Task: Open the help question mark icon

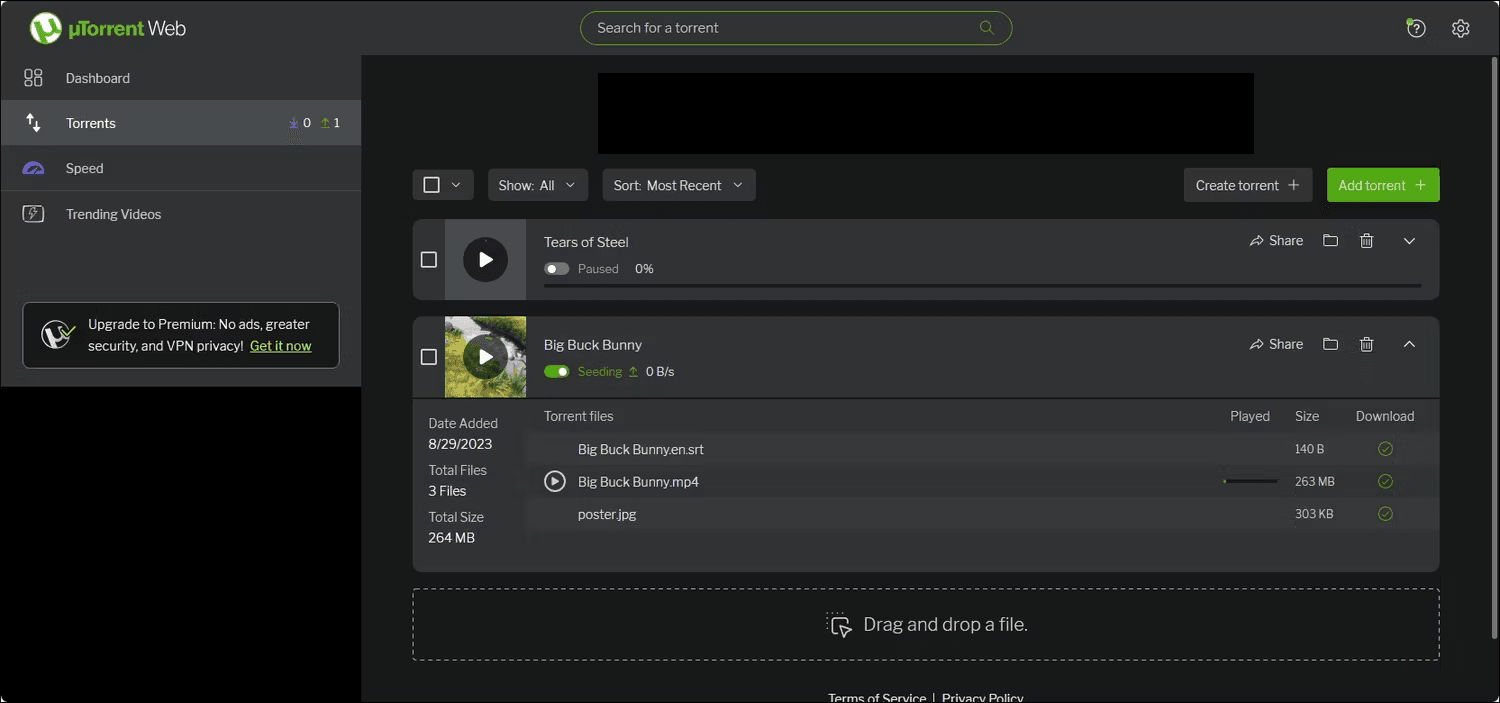Action: (1416, 28)
